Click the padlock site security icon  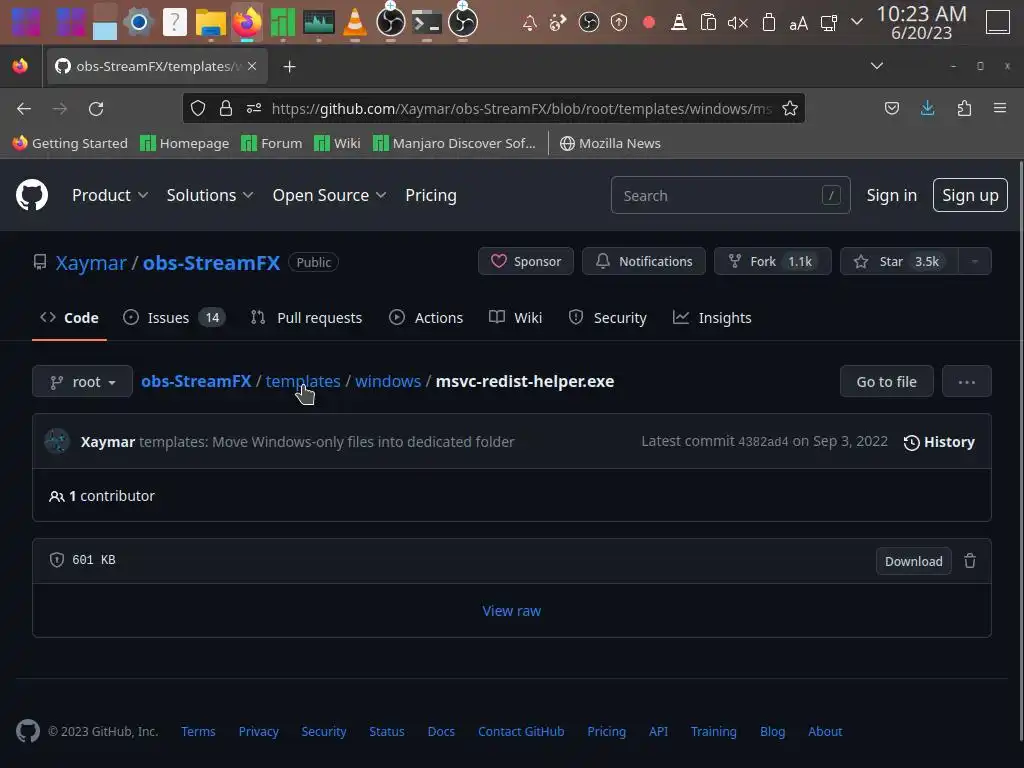point(226,108)
